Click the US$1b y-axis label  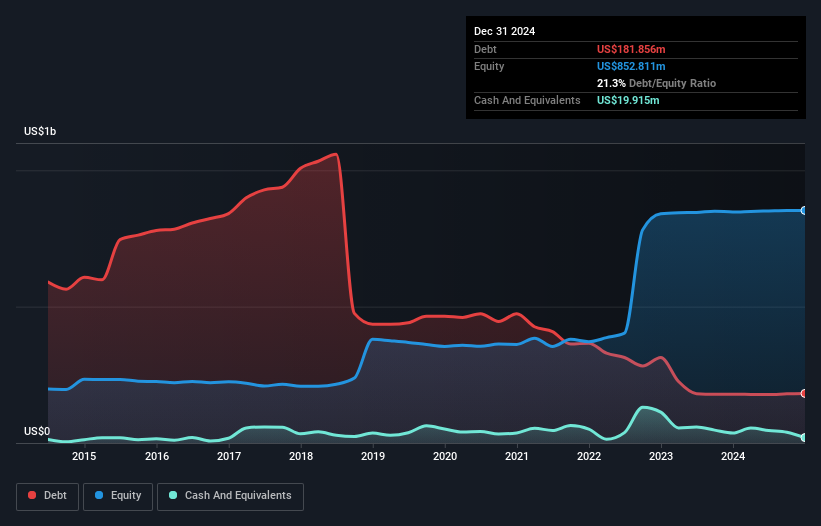(x=40, y=131)
